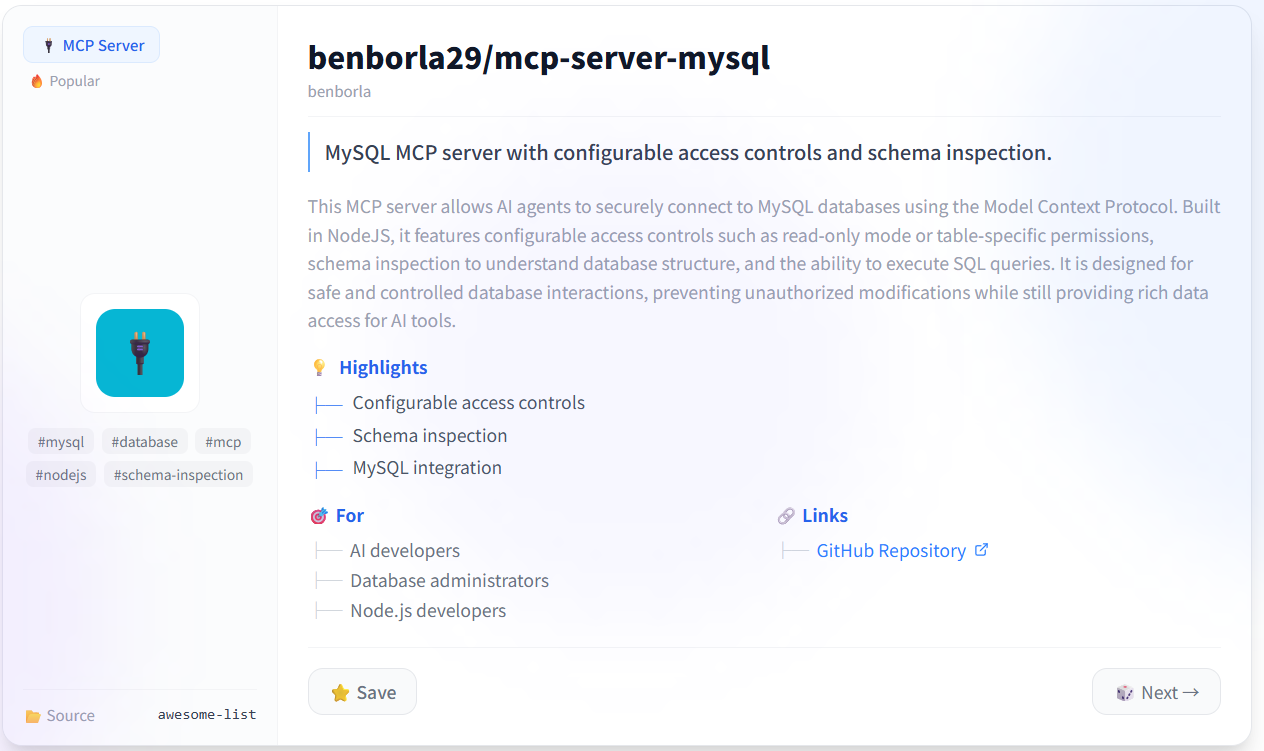Select the #mcp tag
The width and height of the screenshot is (1264, 751).
coord(223,441)
